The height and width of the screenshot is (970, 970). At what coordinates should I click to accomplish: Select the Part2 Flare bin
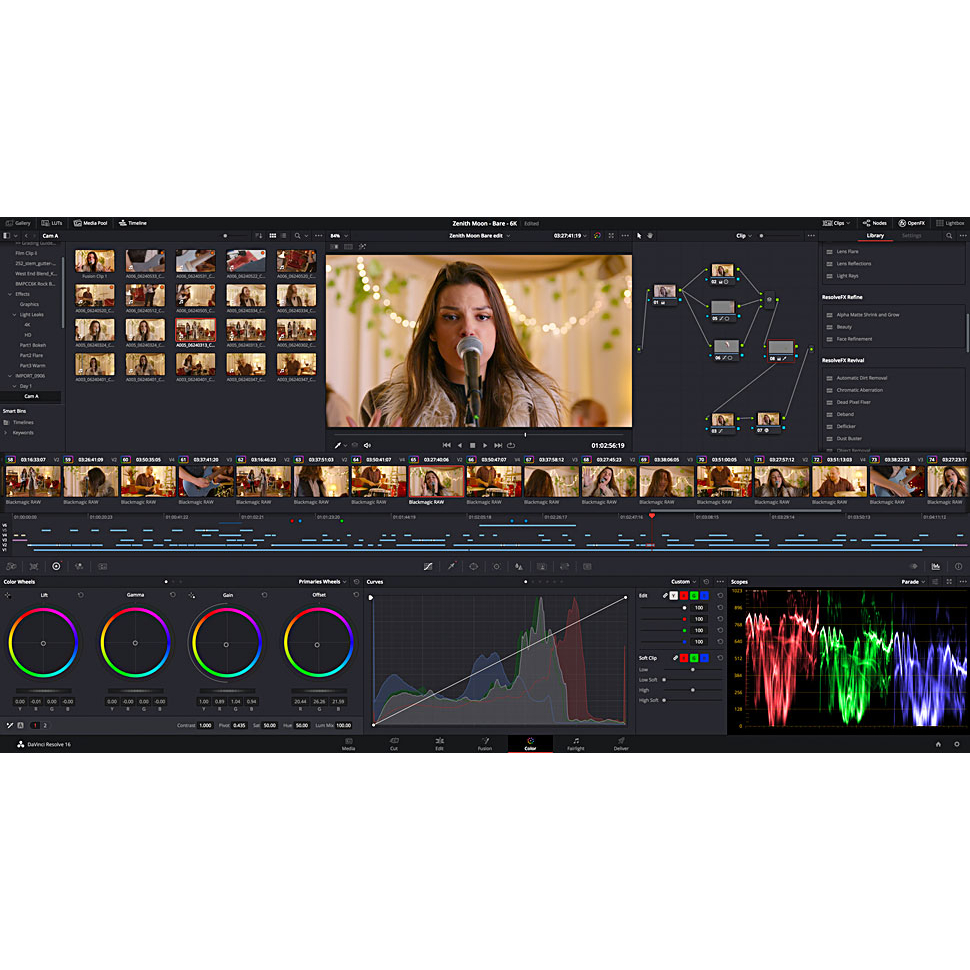32,356
